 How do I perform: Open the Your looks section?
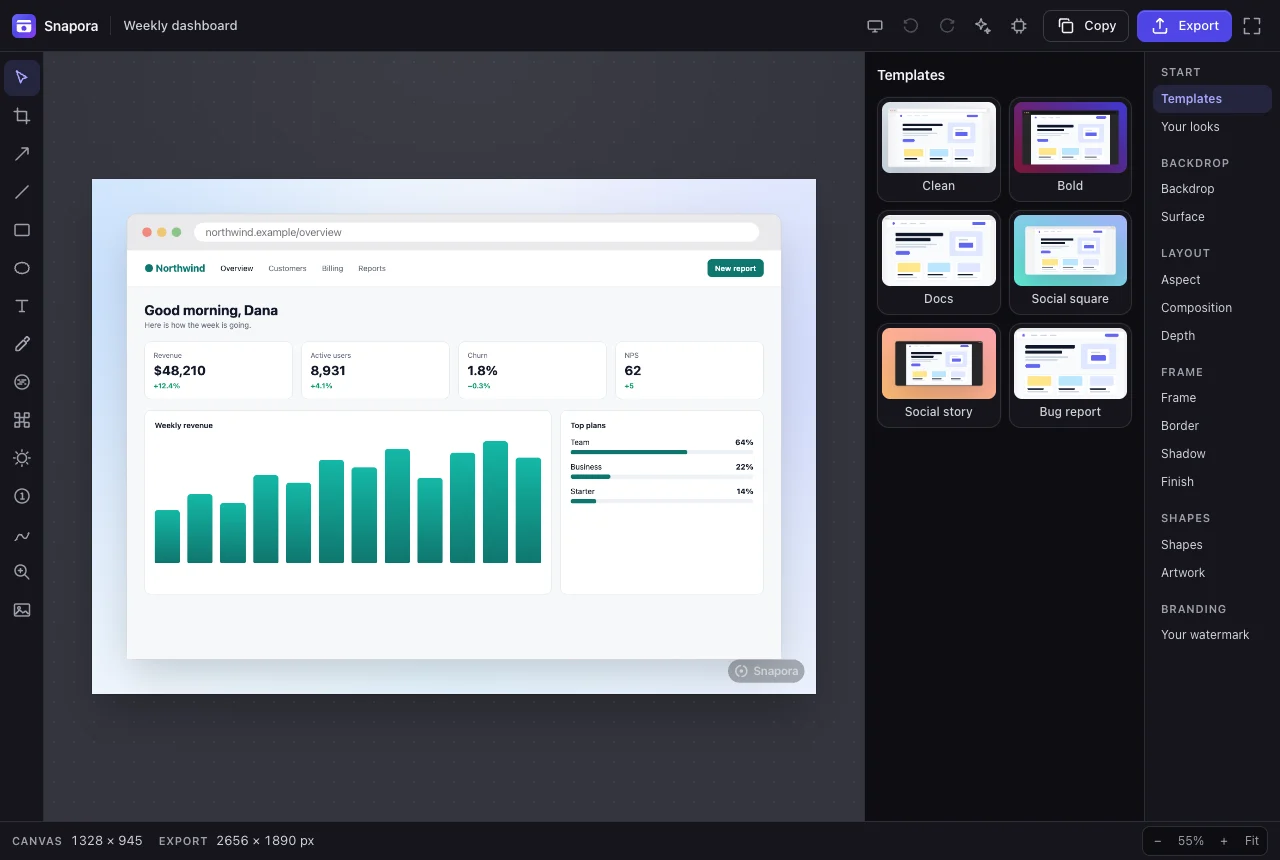point(1212,127)
